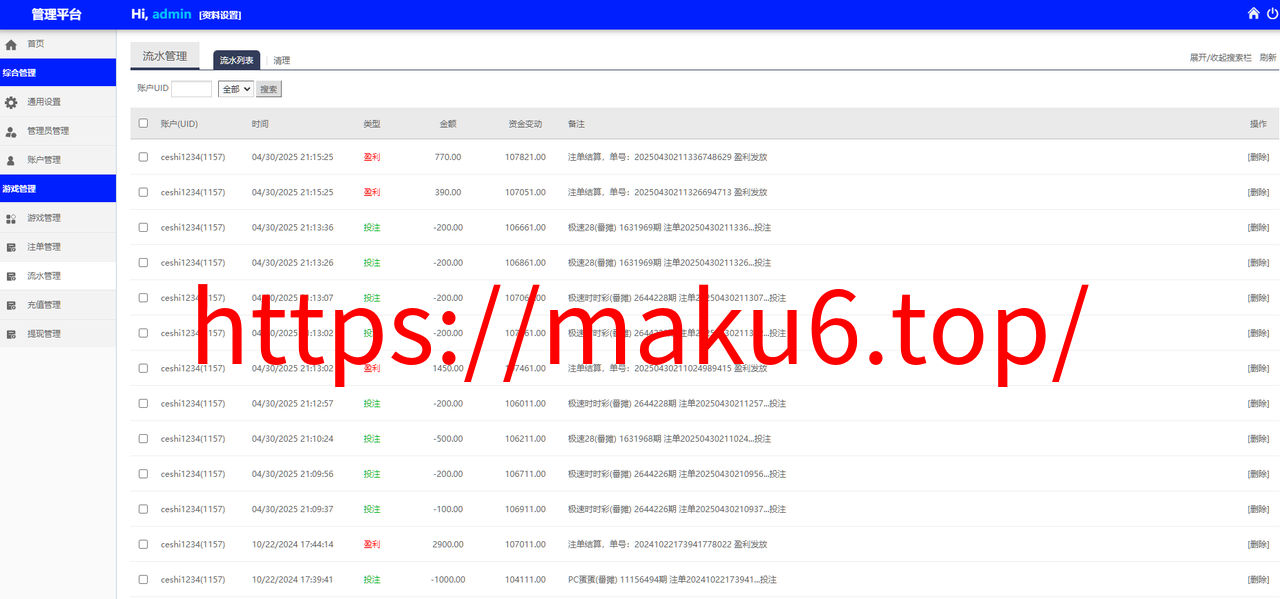Click the 备注 column header
1280x599 pixels.
[576, 124]
